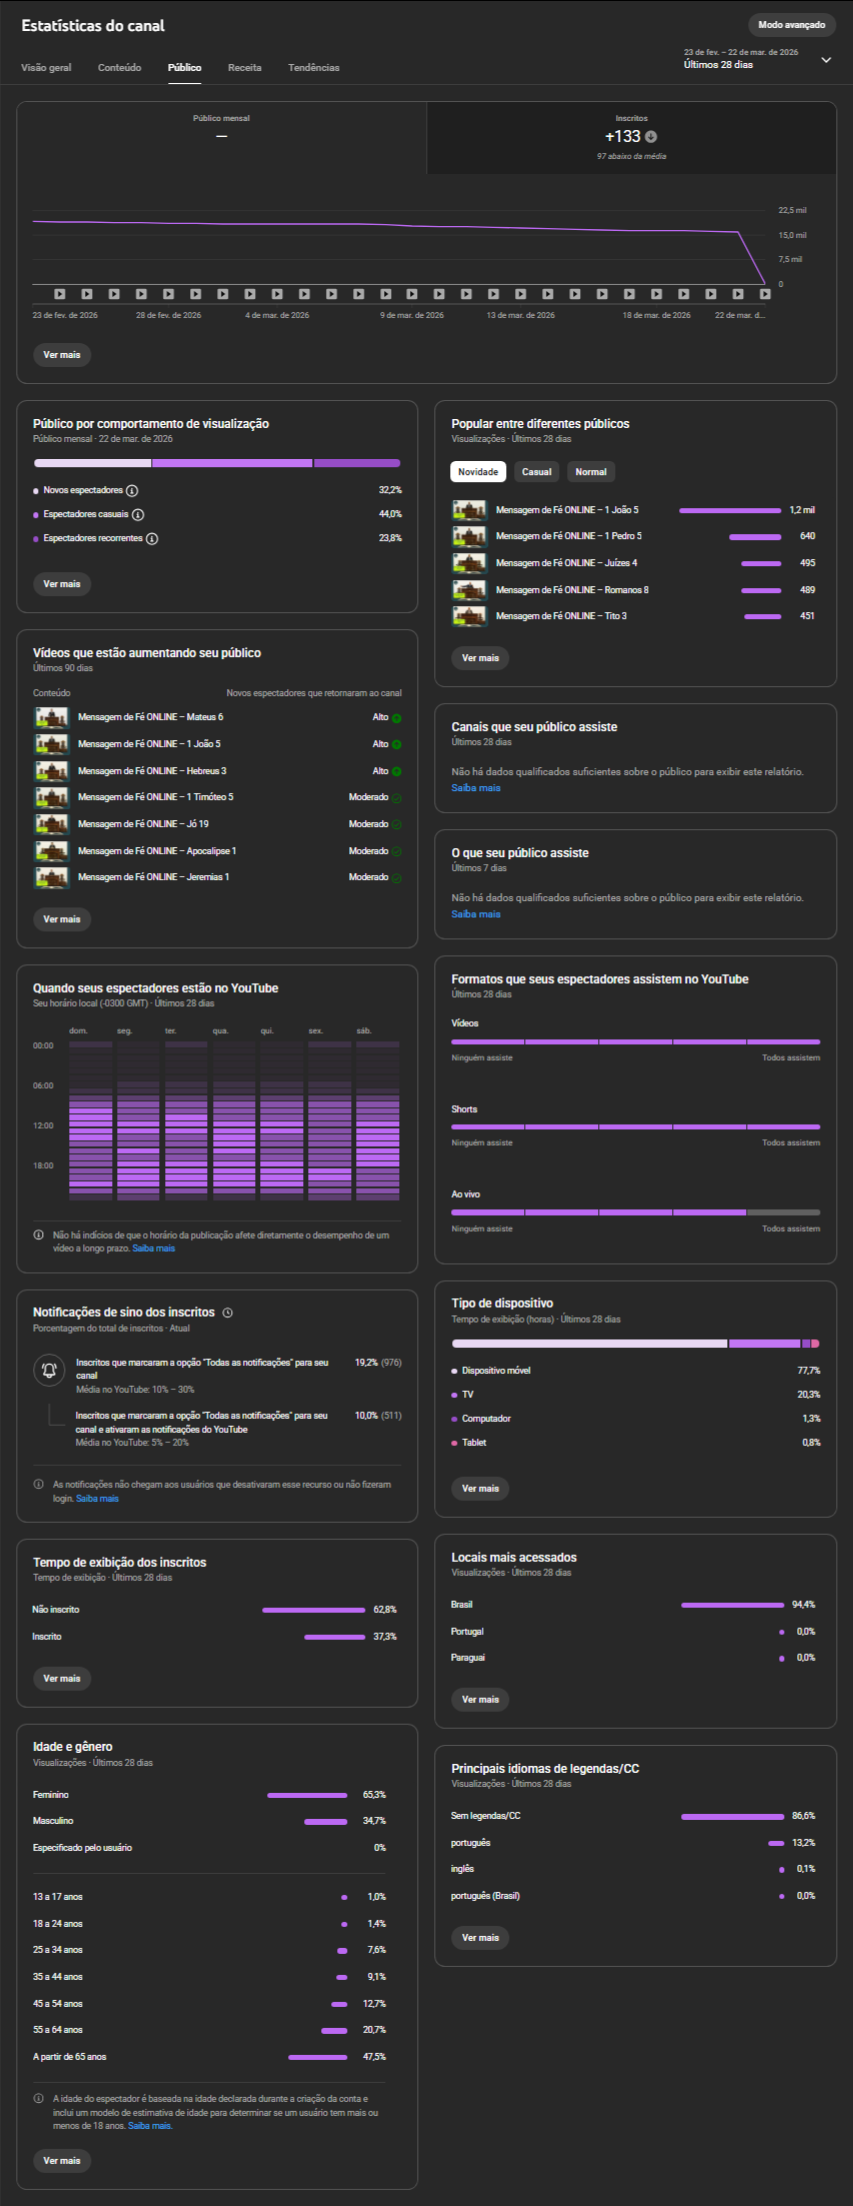Open the Receita tab
The height and width of the screenshot is (2206, 853).
click(x=244, y=68)
